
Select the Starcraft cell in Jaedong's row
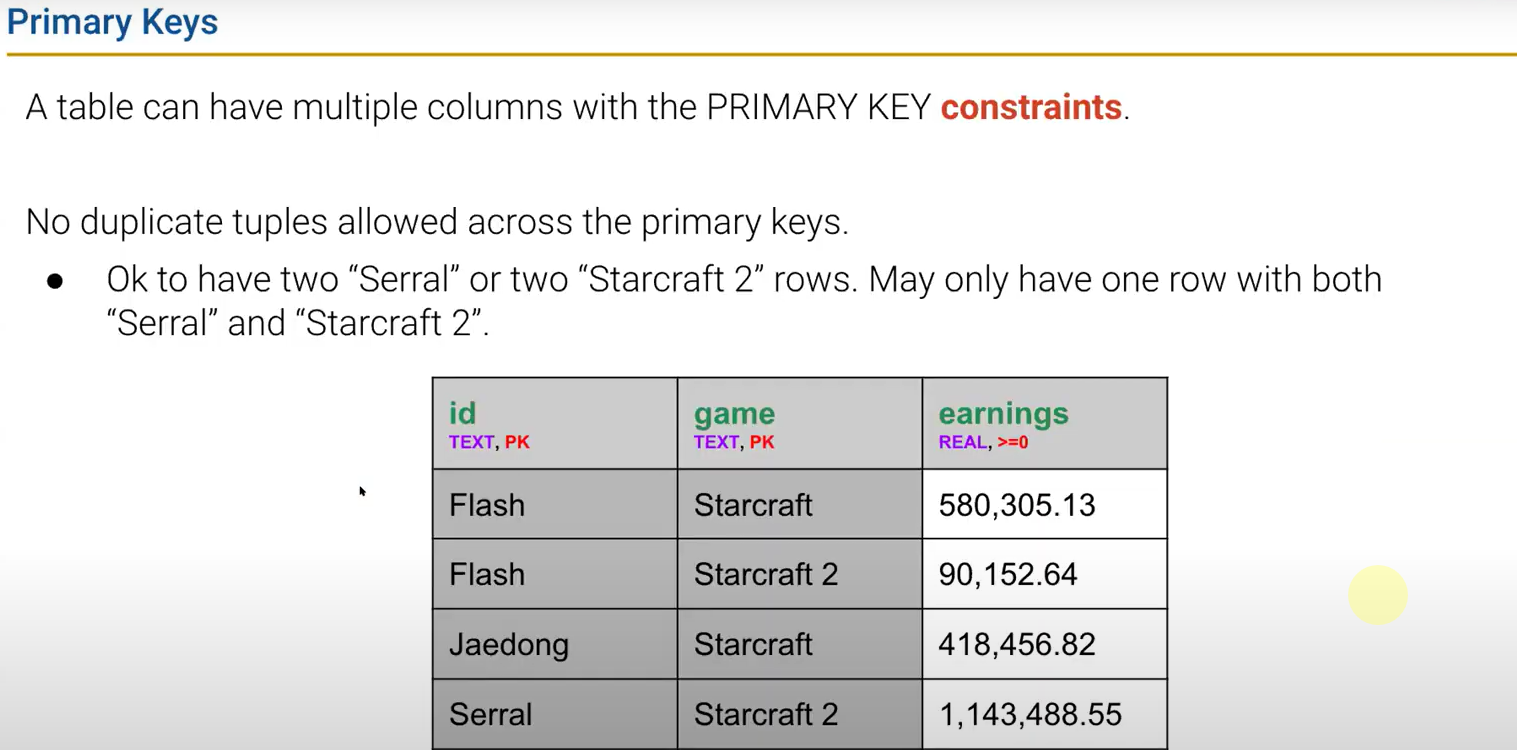coord(753,644)
